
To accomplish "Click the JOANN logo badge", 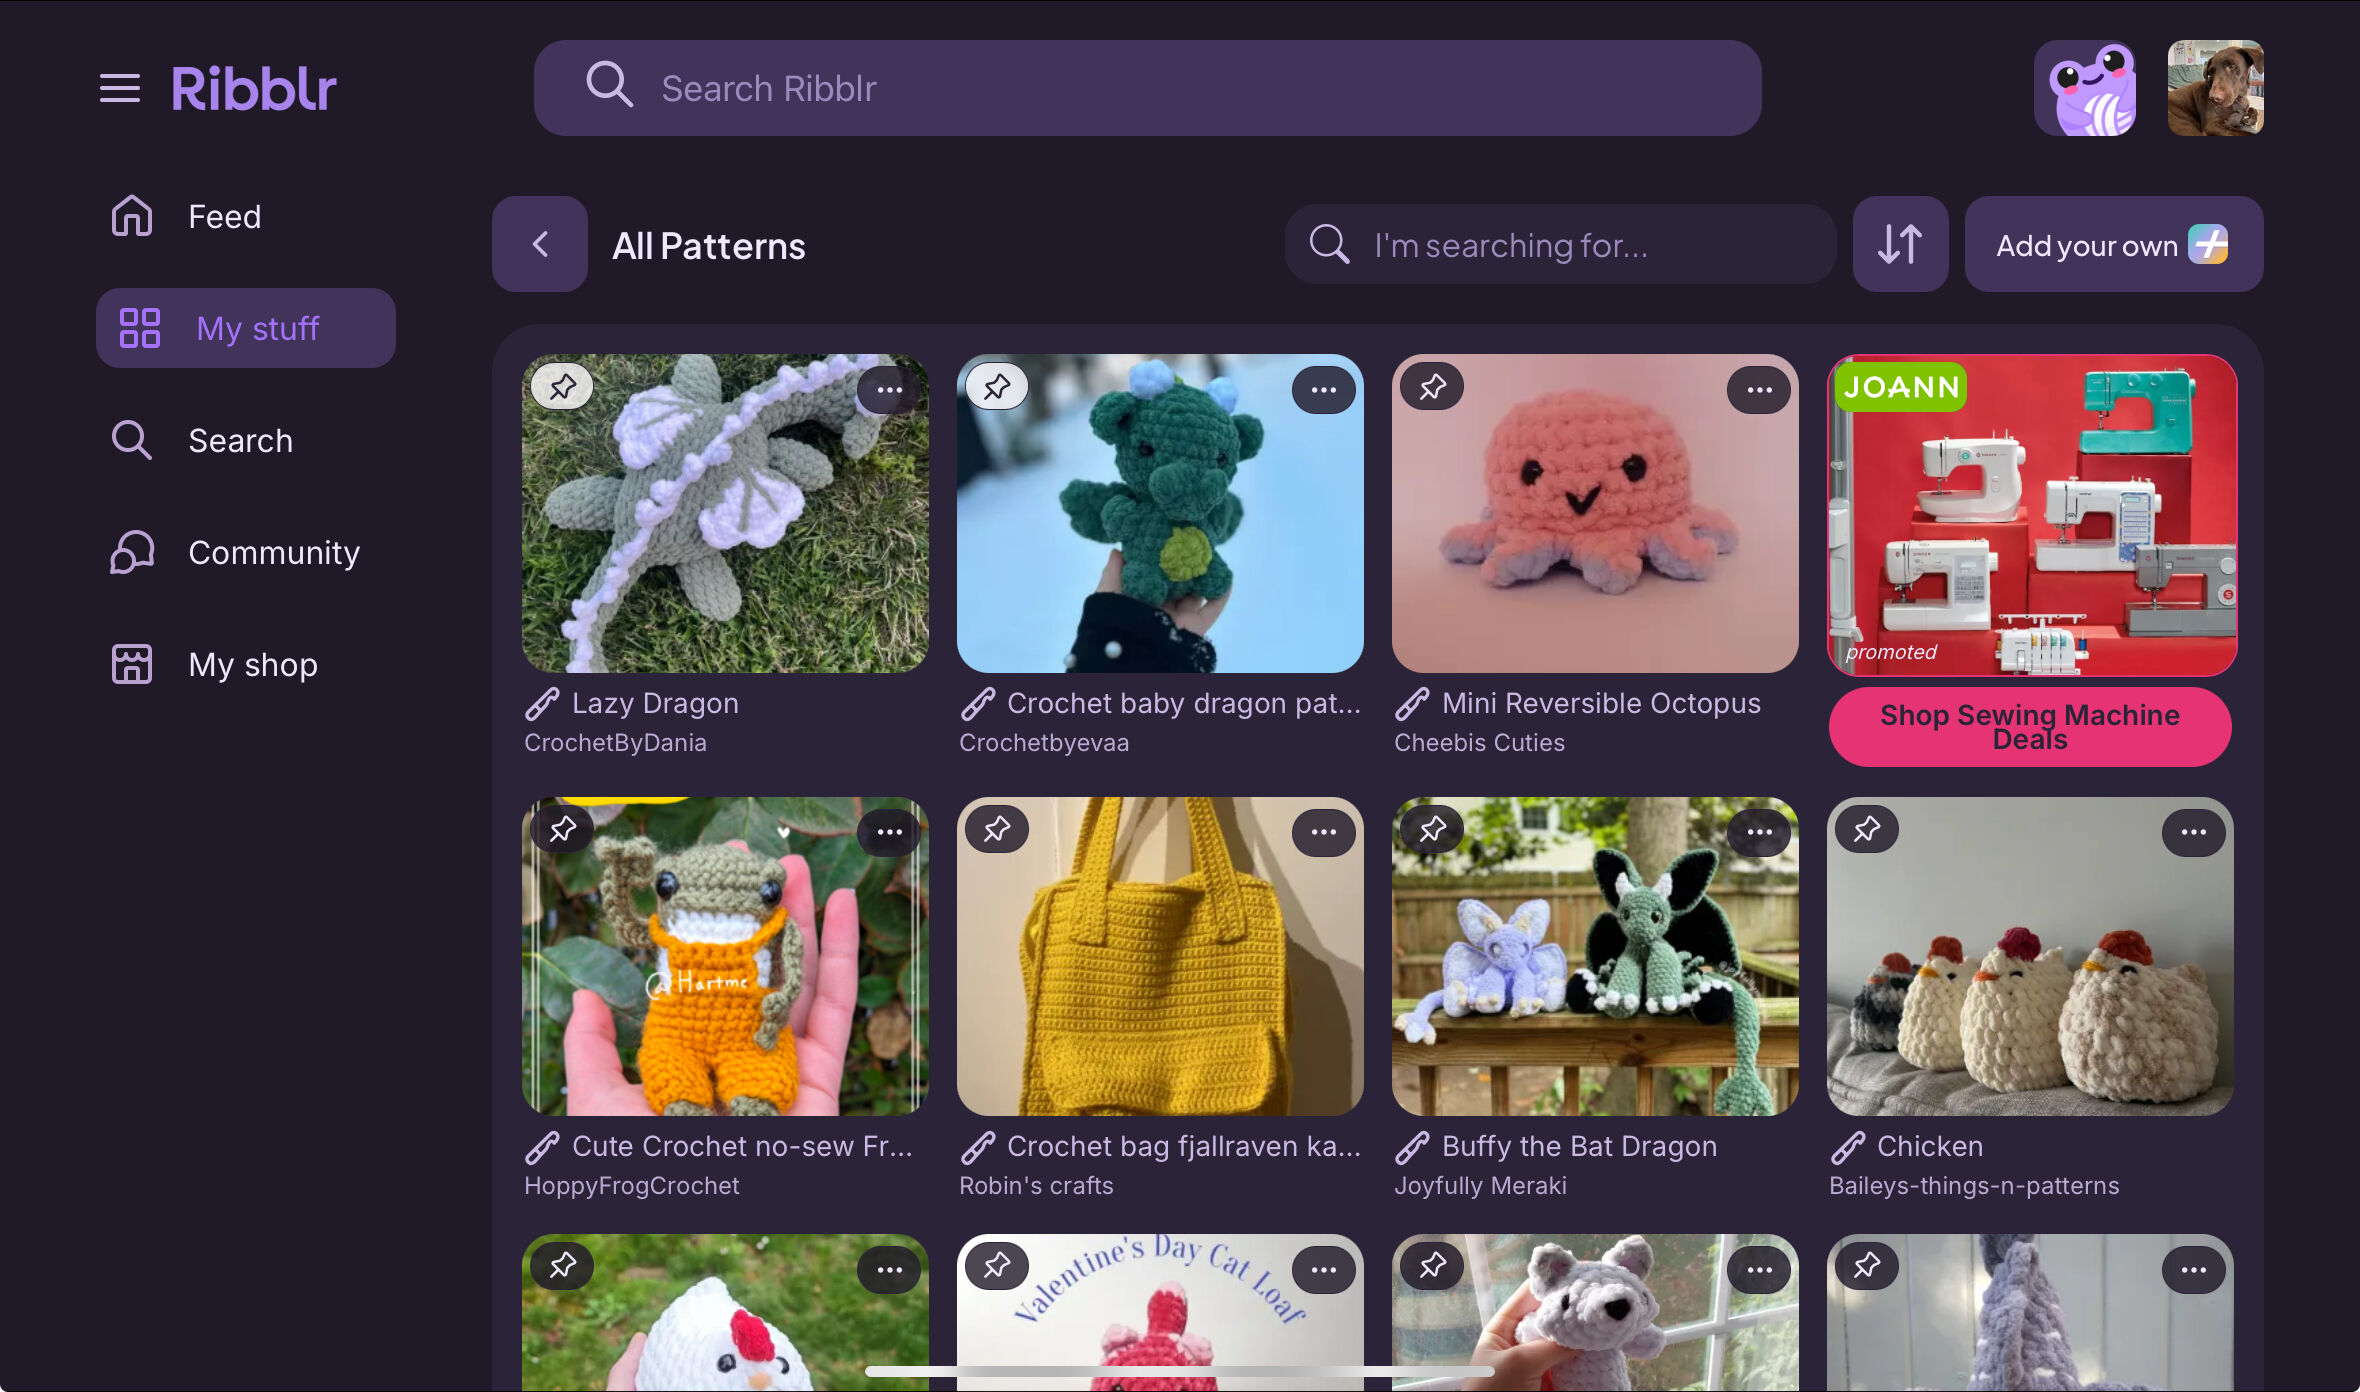I will click(1901, 387).
